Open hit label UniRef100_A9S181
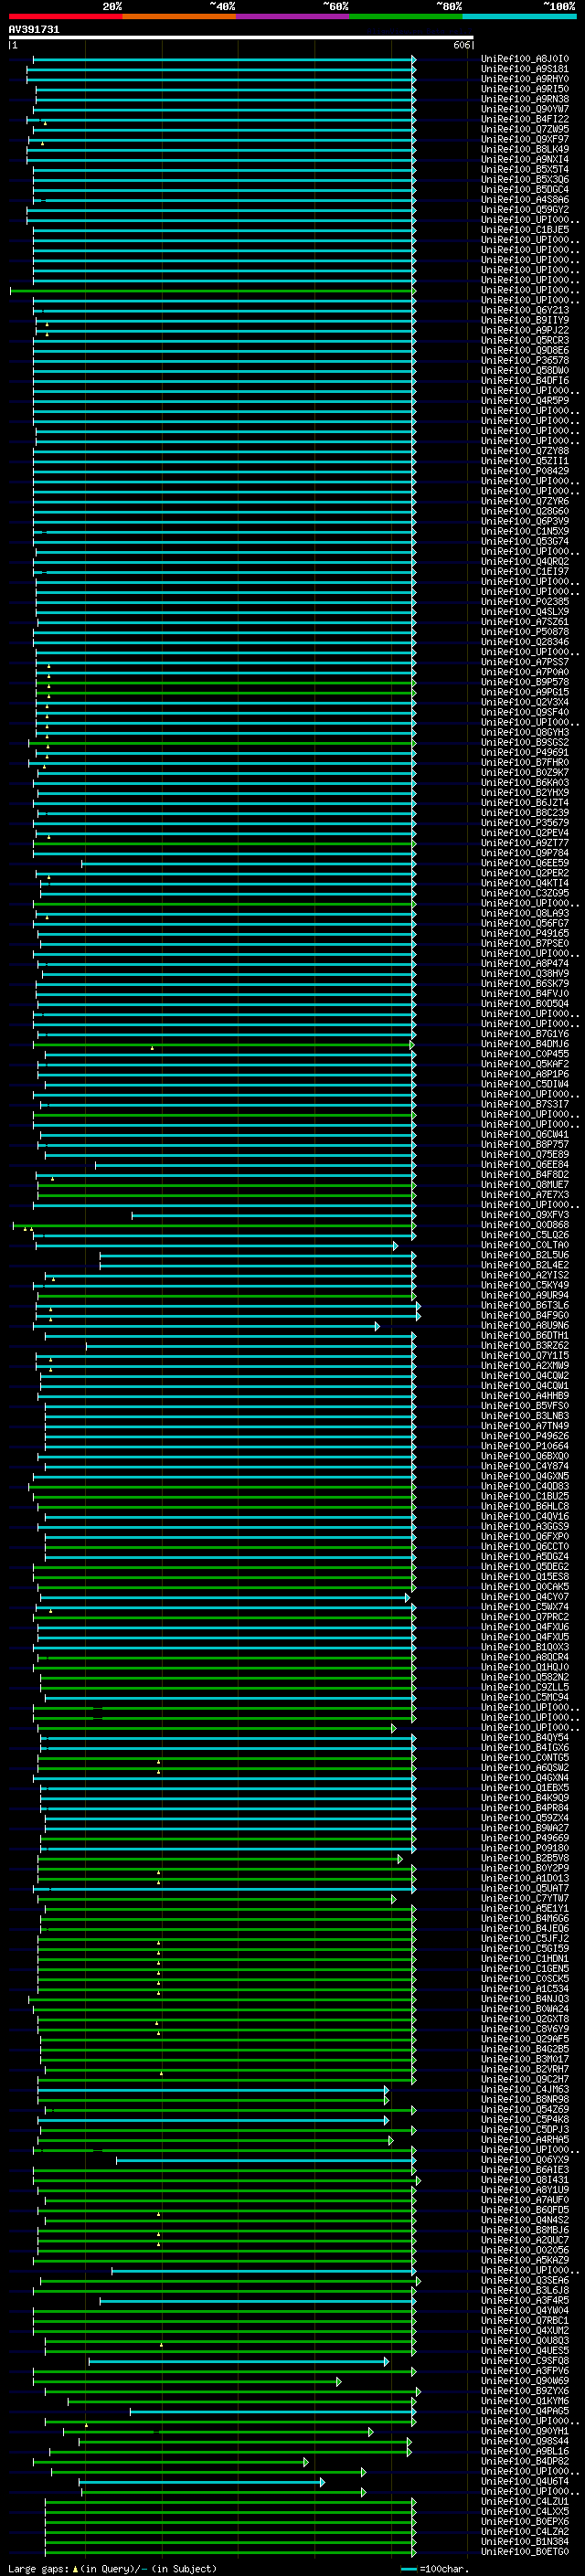This screenshot has width=585, height=2576. (x=525, y=69)
